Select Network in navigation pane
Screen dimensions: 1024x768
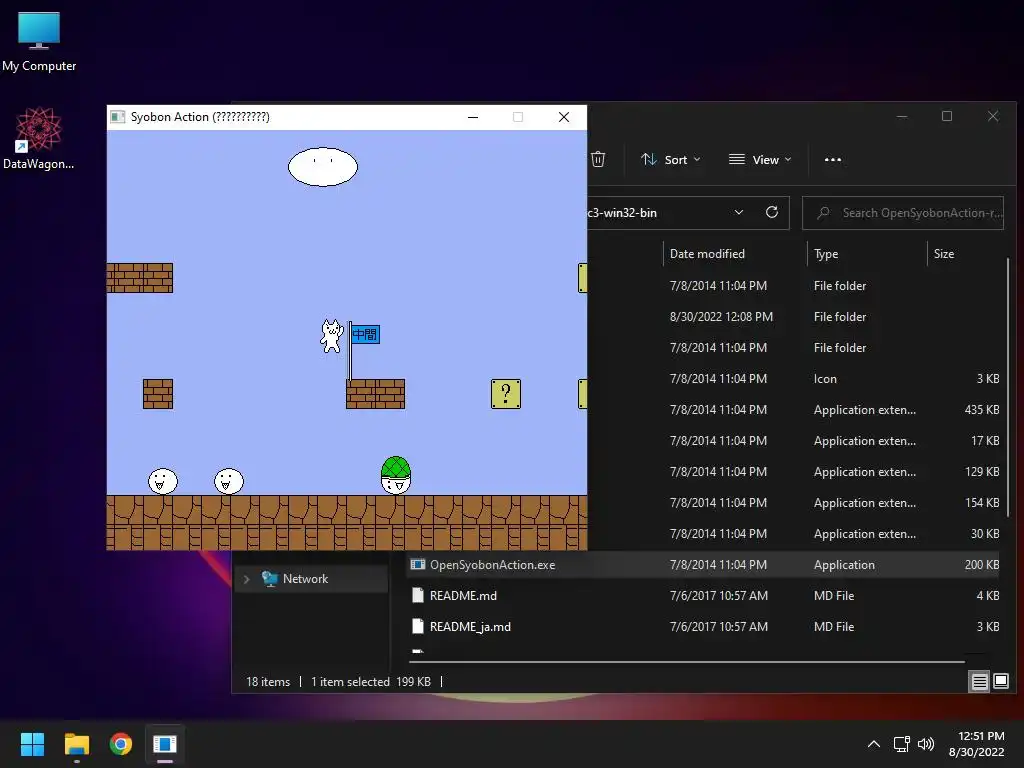coord(311,579)
